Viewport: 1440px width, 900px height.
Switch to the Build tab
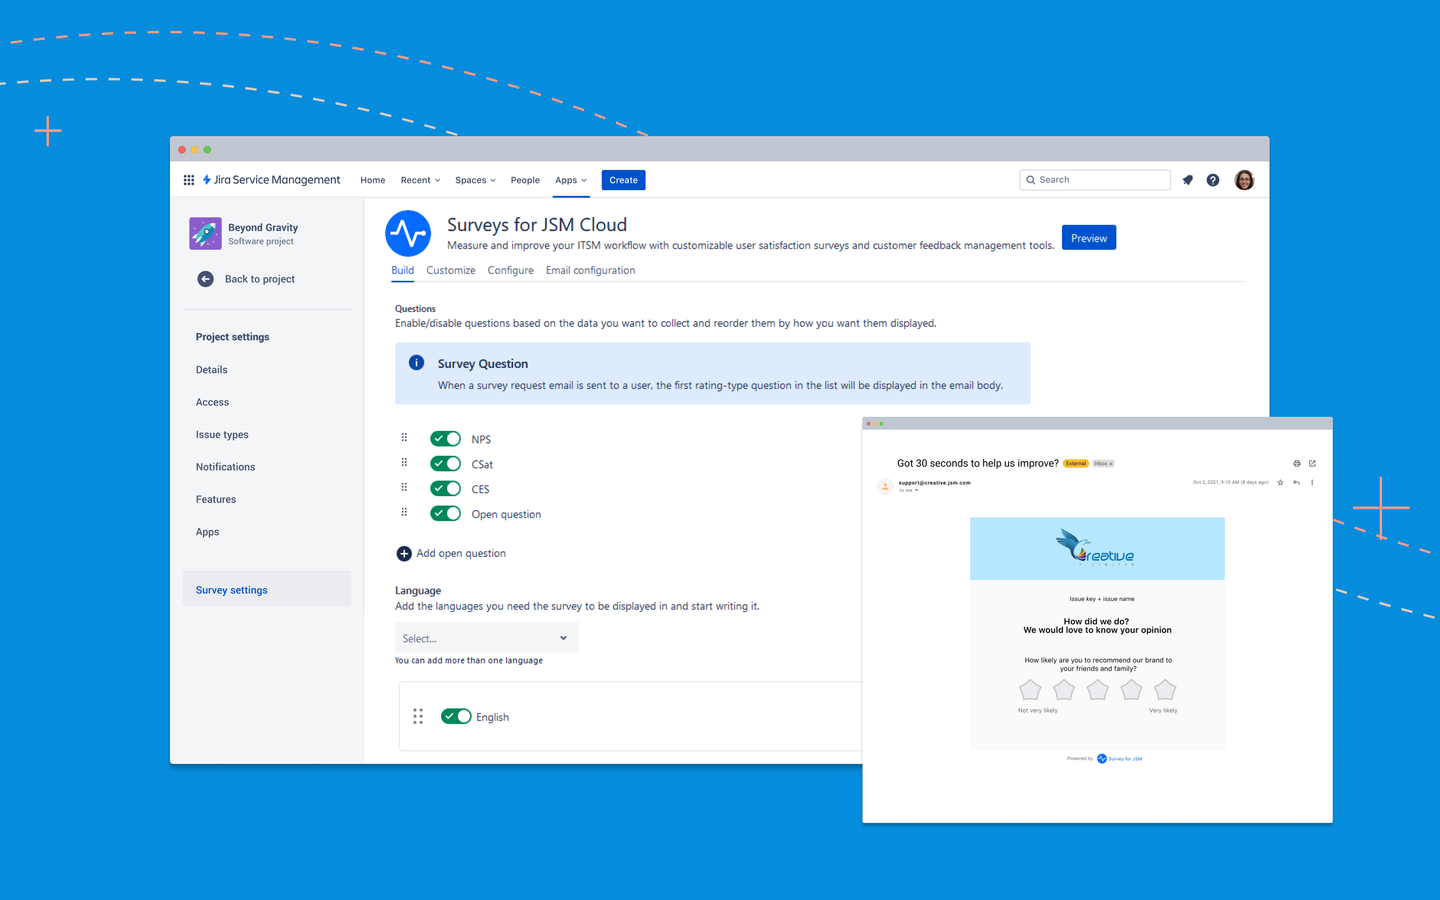click(402, 270)
